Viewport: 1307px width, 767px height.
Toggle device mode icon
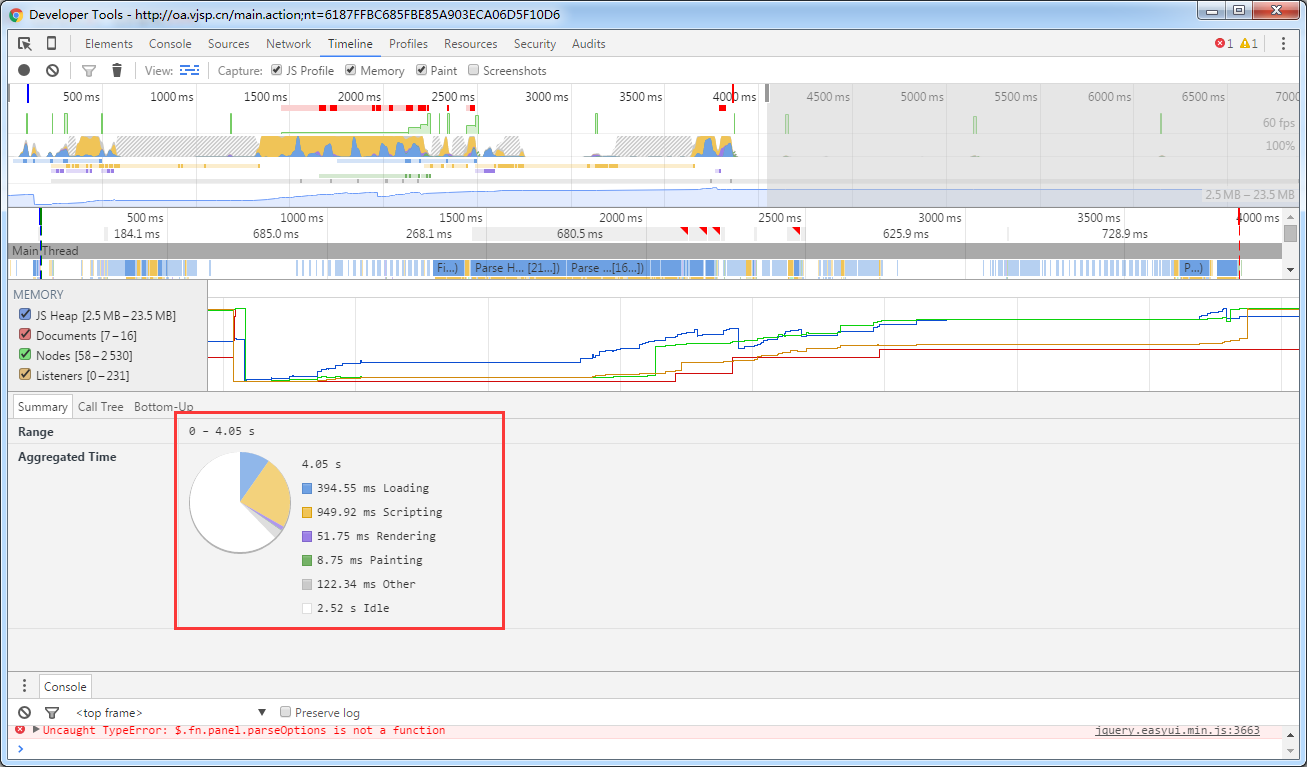point(52,44)
